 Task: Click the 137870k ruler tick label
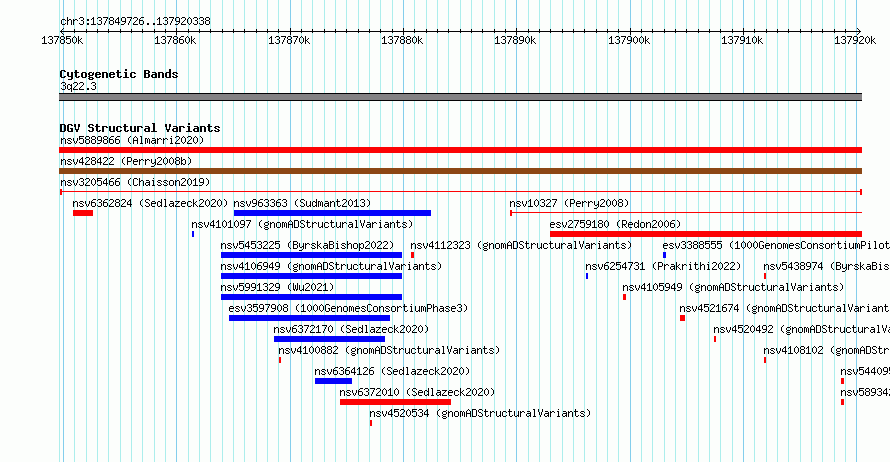tap(289, 40)
